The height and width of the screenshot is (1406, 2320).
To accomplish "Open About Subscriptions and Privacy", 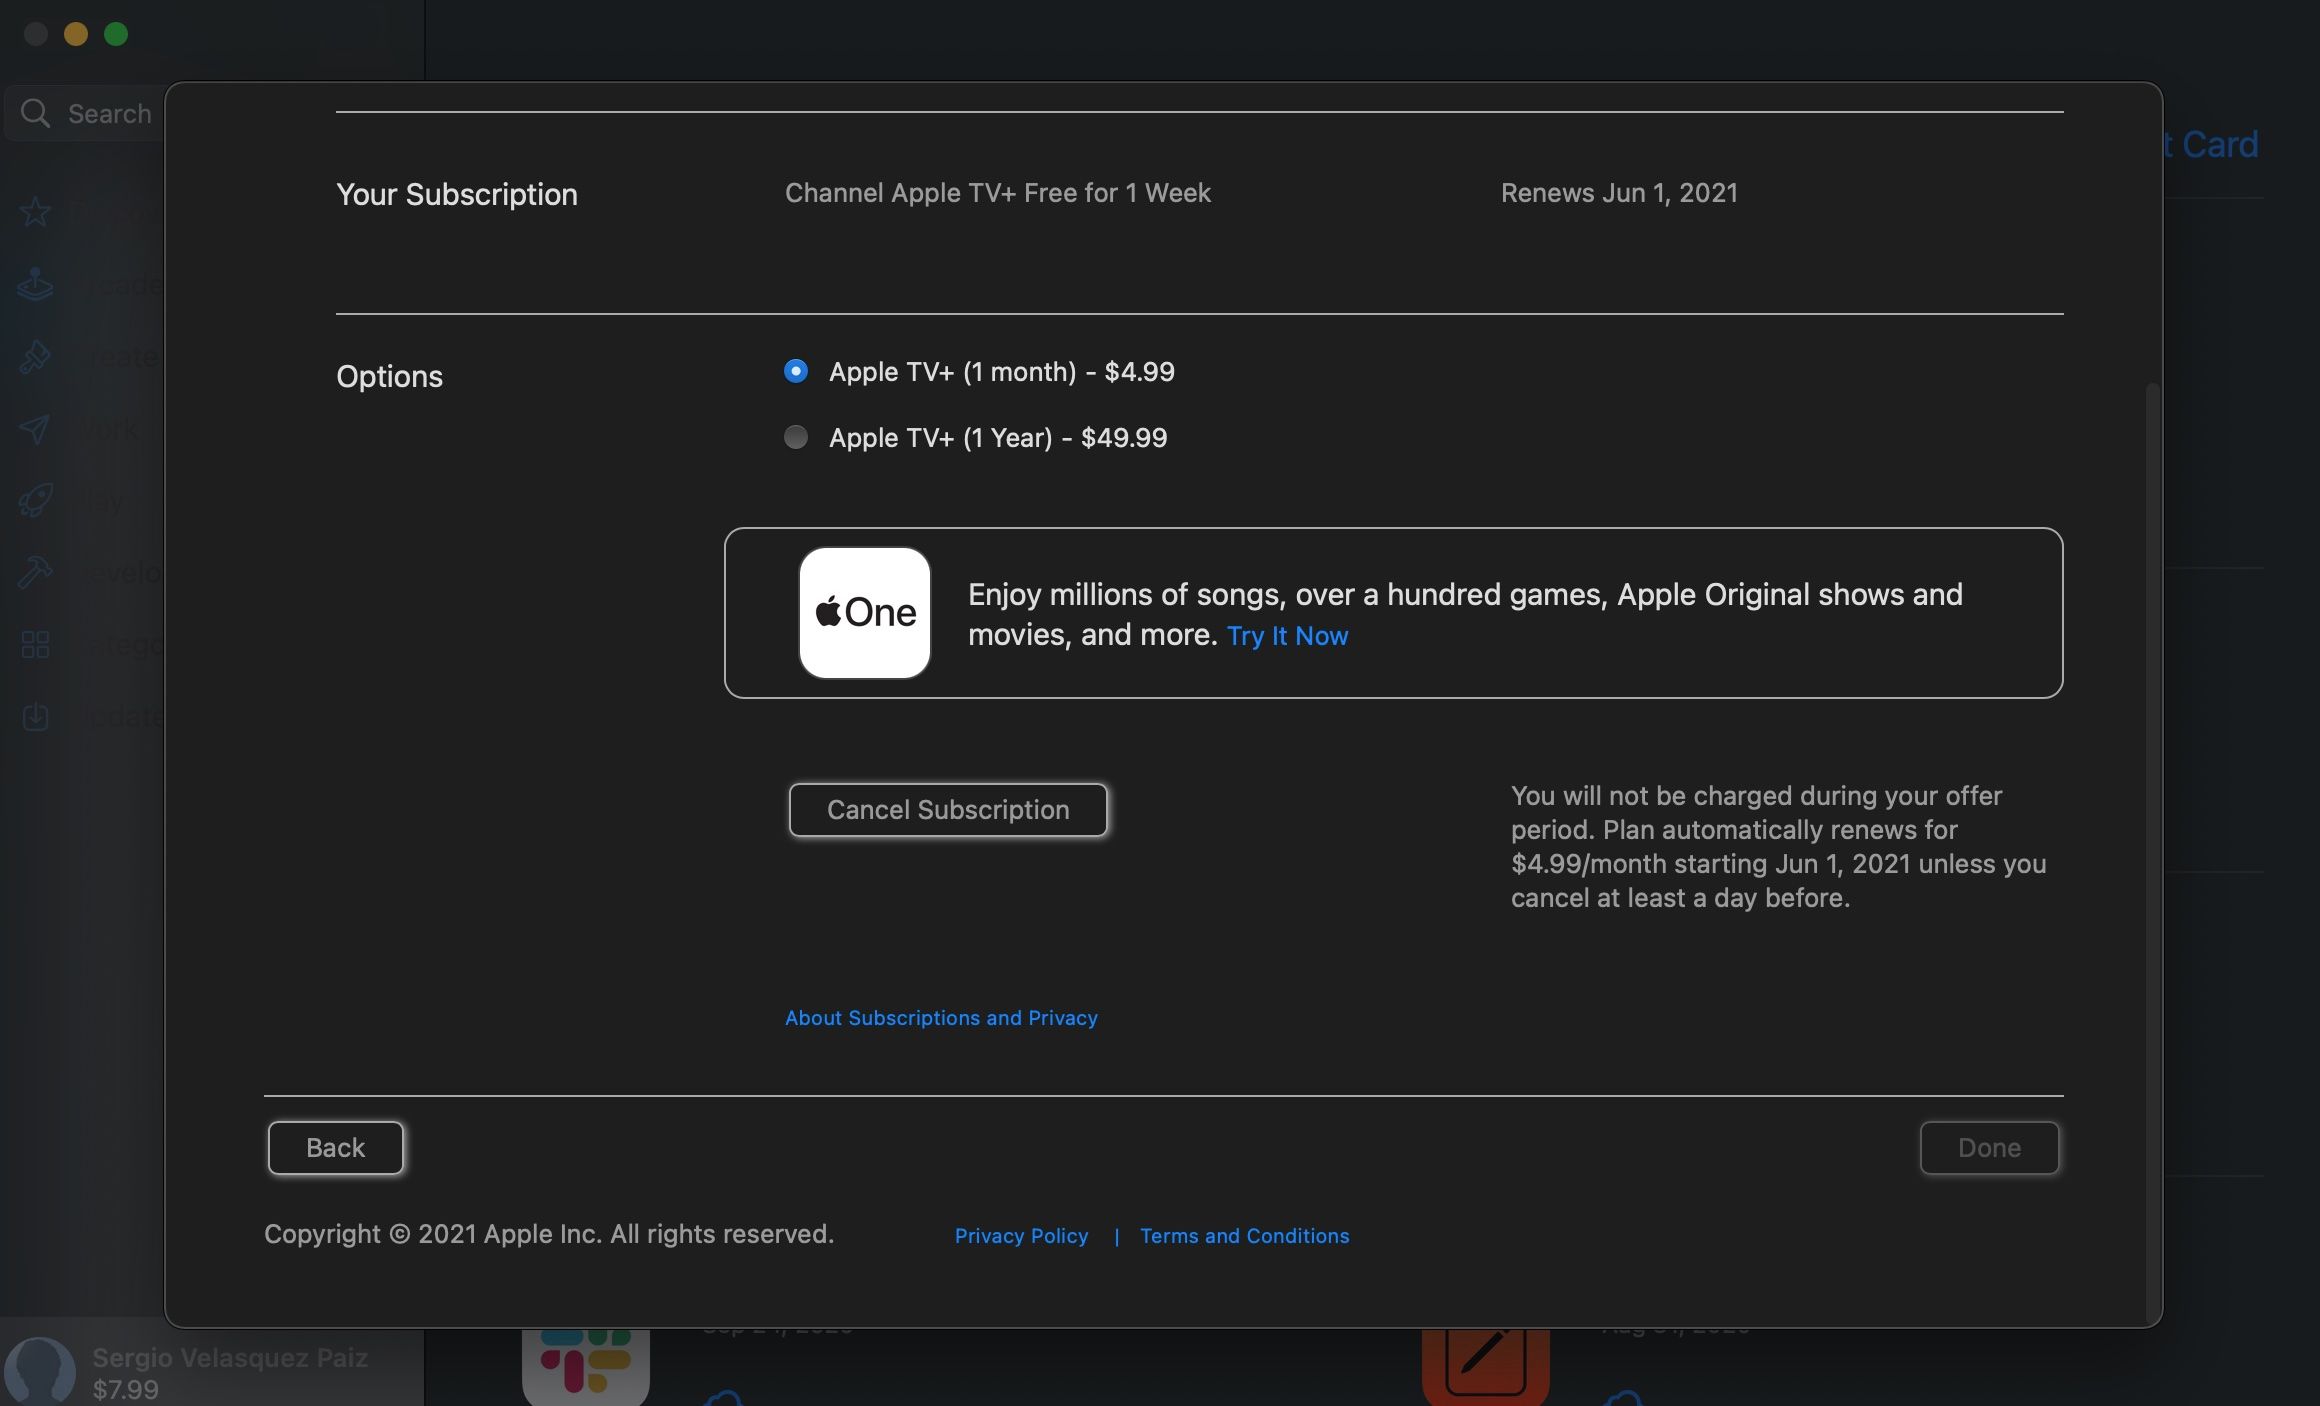I will pyautogui.click(x=940, y=1017).
